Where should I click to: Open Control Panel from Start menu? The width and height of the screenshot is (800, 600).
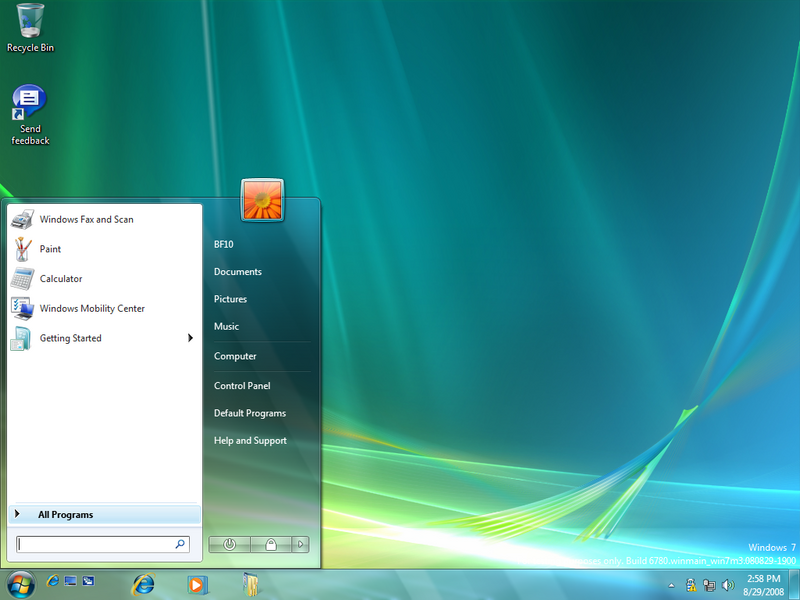point(242,386)
